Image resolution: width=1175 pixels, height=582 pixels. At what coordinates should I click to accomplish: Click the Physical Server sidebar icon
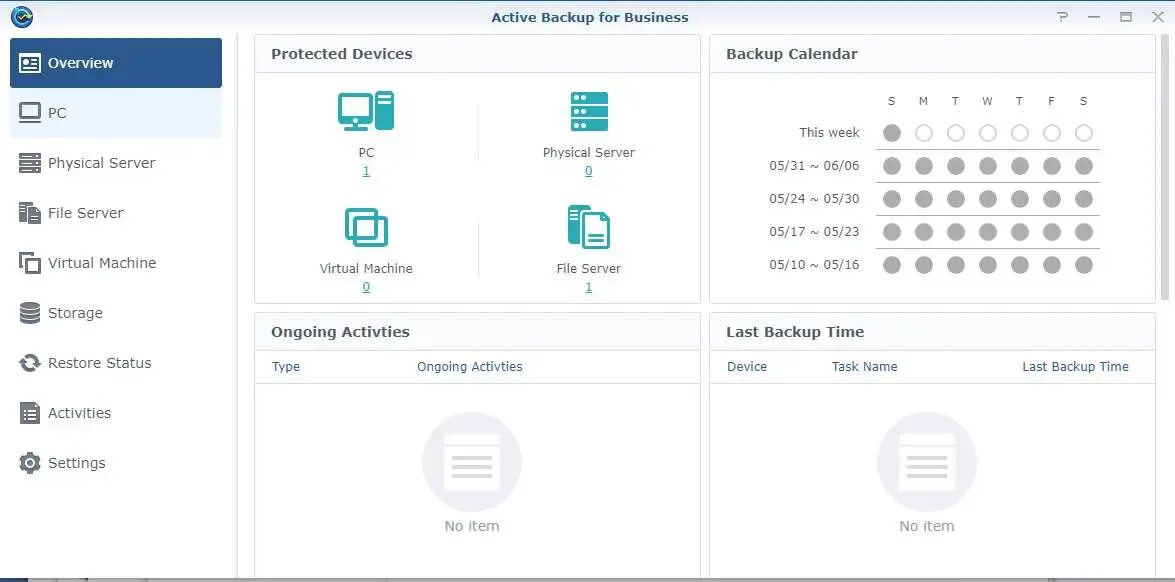point(30,163)
